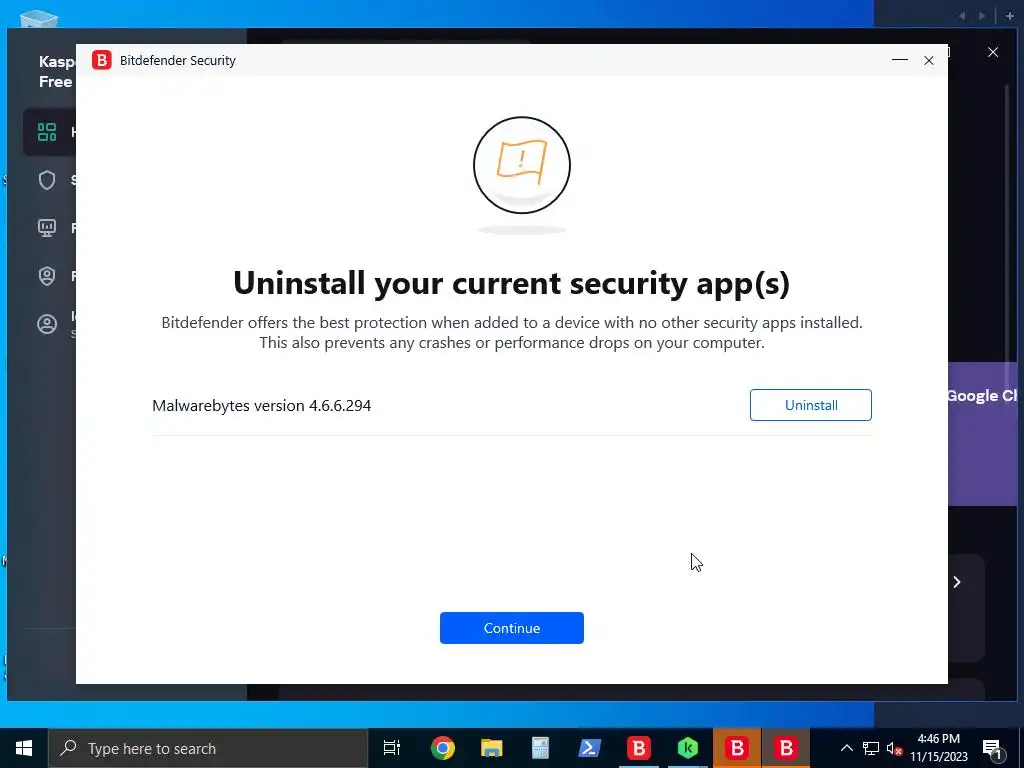Open Kaspersky Security shield sidebar icon
Viewport: 1024px width, 768px height.
click(x=47, y=180)
